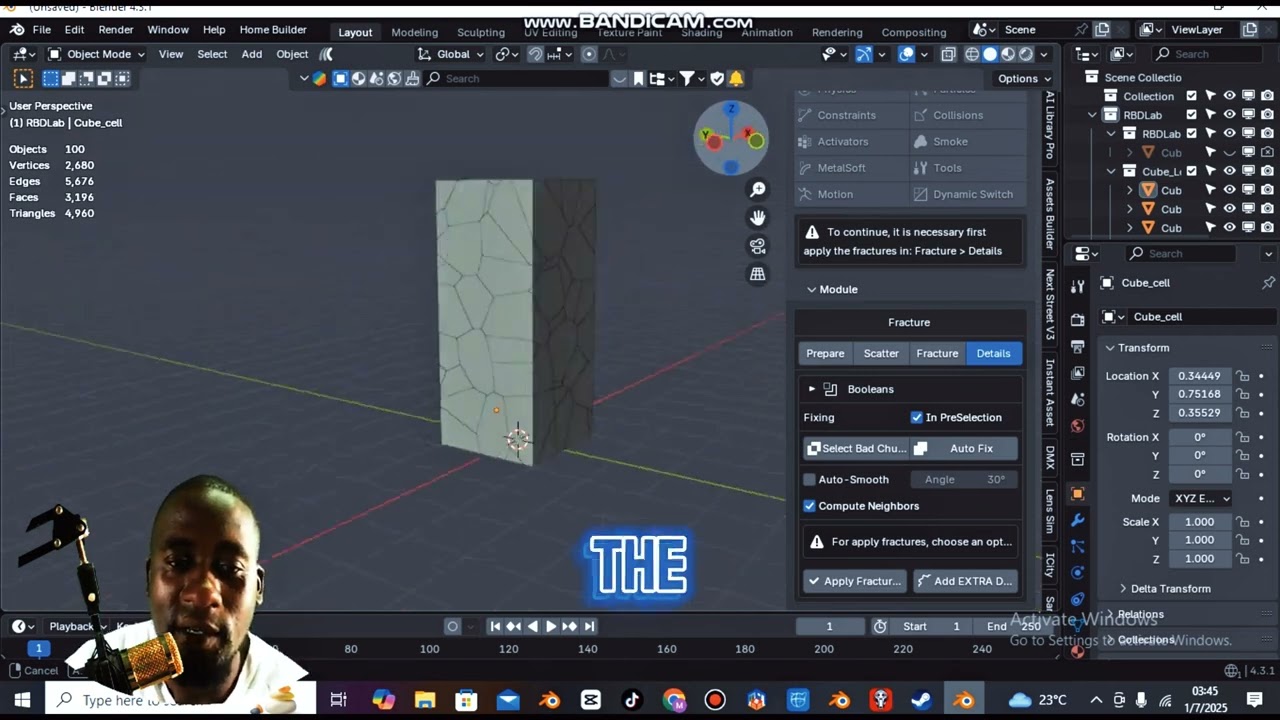Screen dimensions: 1280x720
Task: Click the Auto-Smooth Angle field
Action: tap(964, 479)
